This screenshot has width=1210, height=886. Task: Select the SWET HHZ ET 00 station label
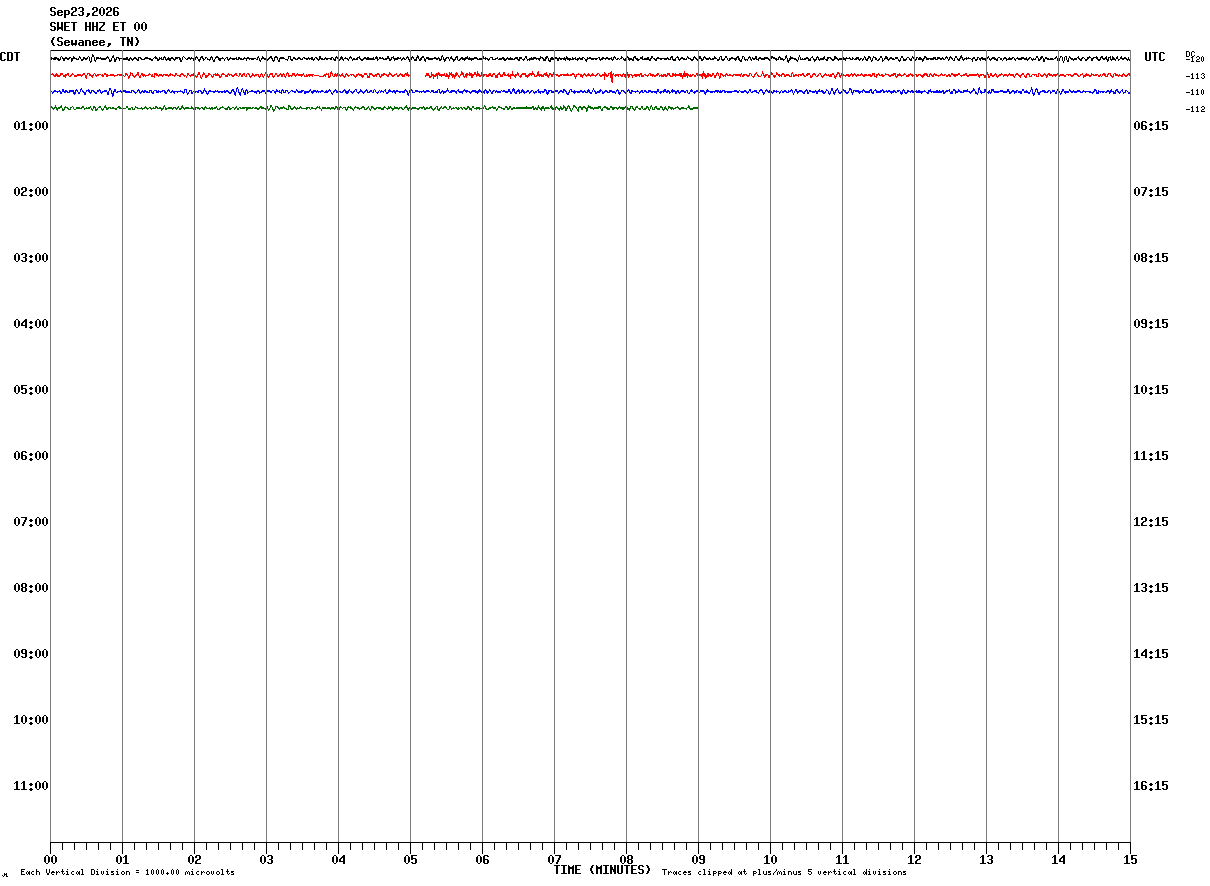pos(99,27)
